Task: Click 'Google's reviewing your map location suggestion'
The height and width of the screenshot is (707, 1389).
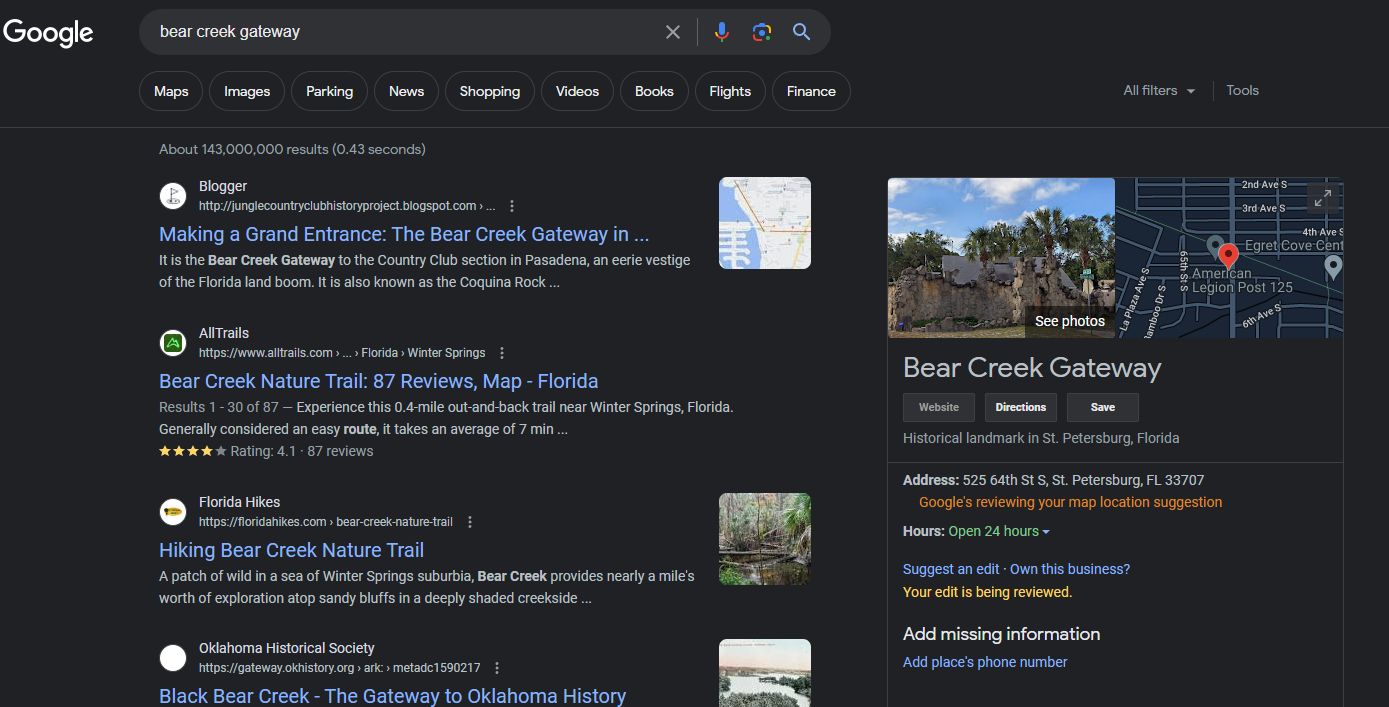Action: click(1070, 502)
